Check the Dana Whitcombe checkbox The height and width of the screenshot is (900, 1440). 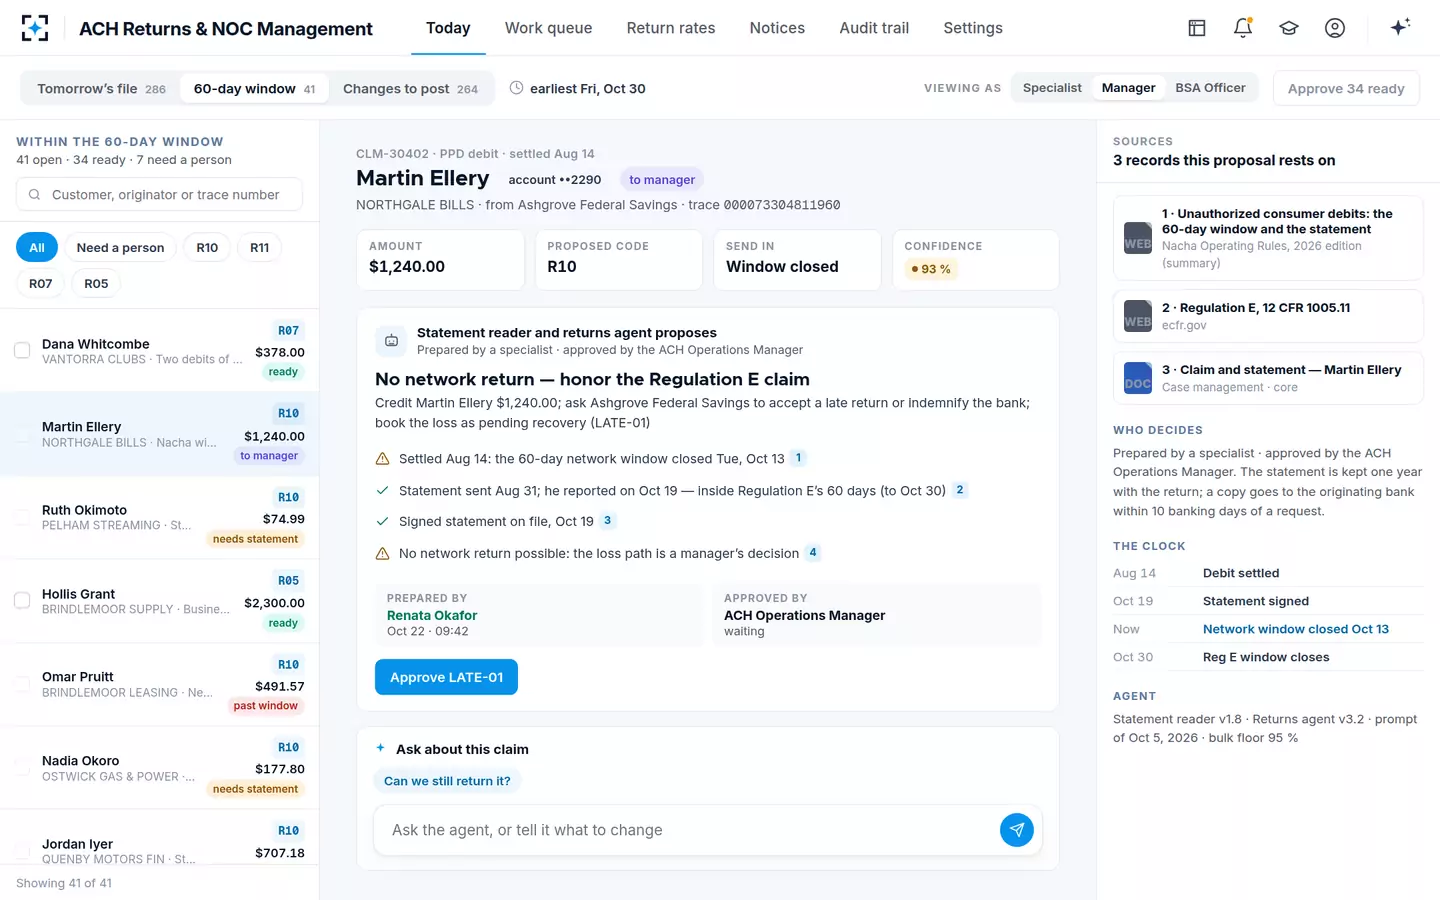point(22,351)
